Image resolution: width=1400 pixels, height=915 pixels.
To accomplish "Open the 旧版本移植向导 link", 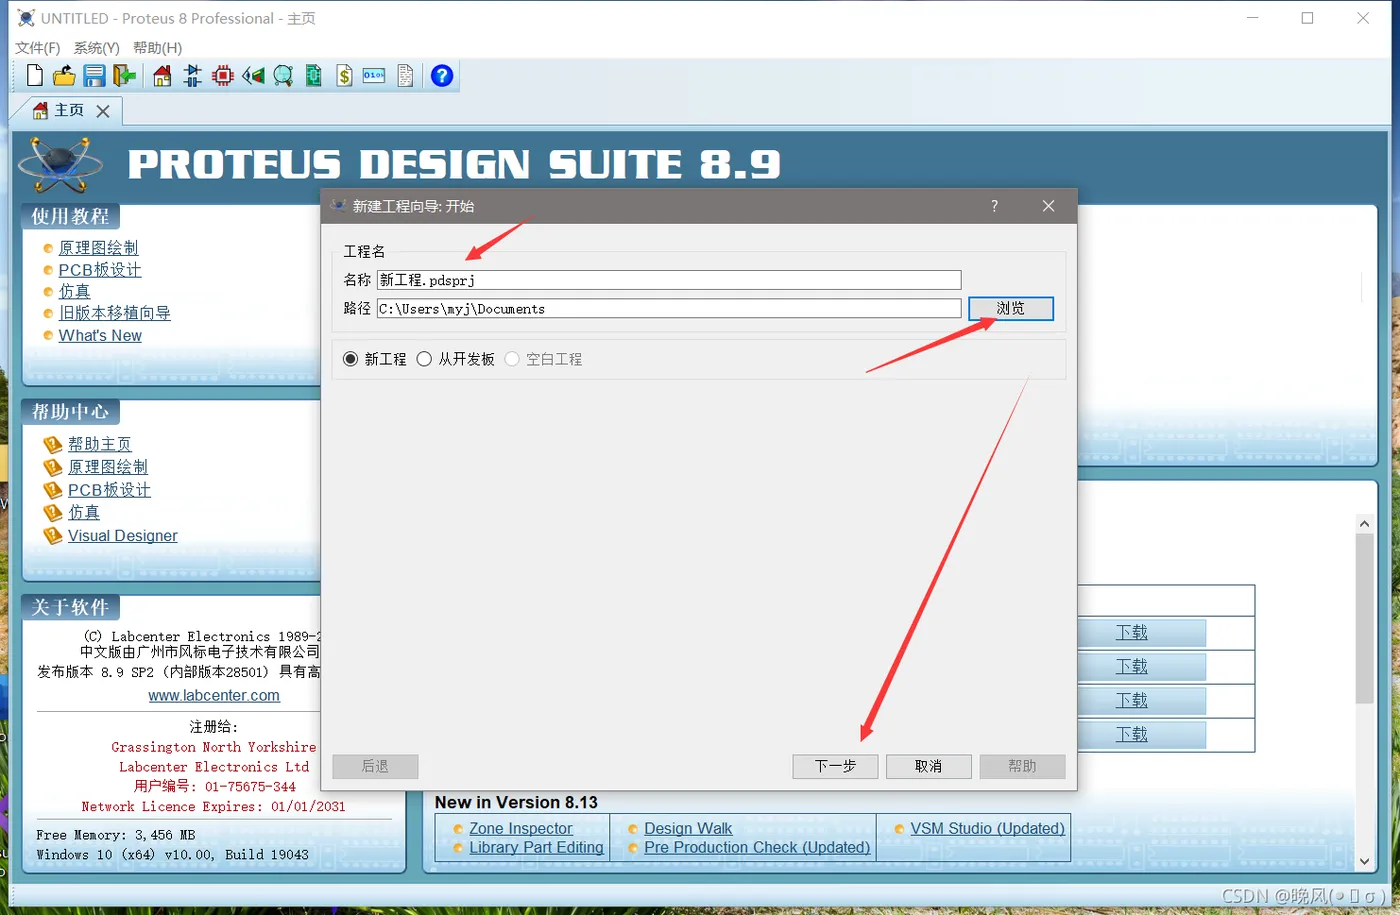I will click(x=114, y=313).
